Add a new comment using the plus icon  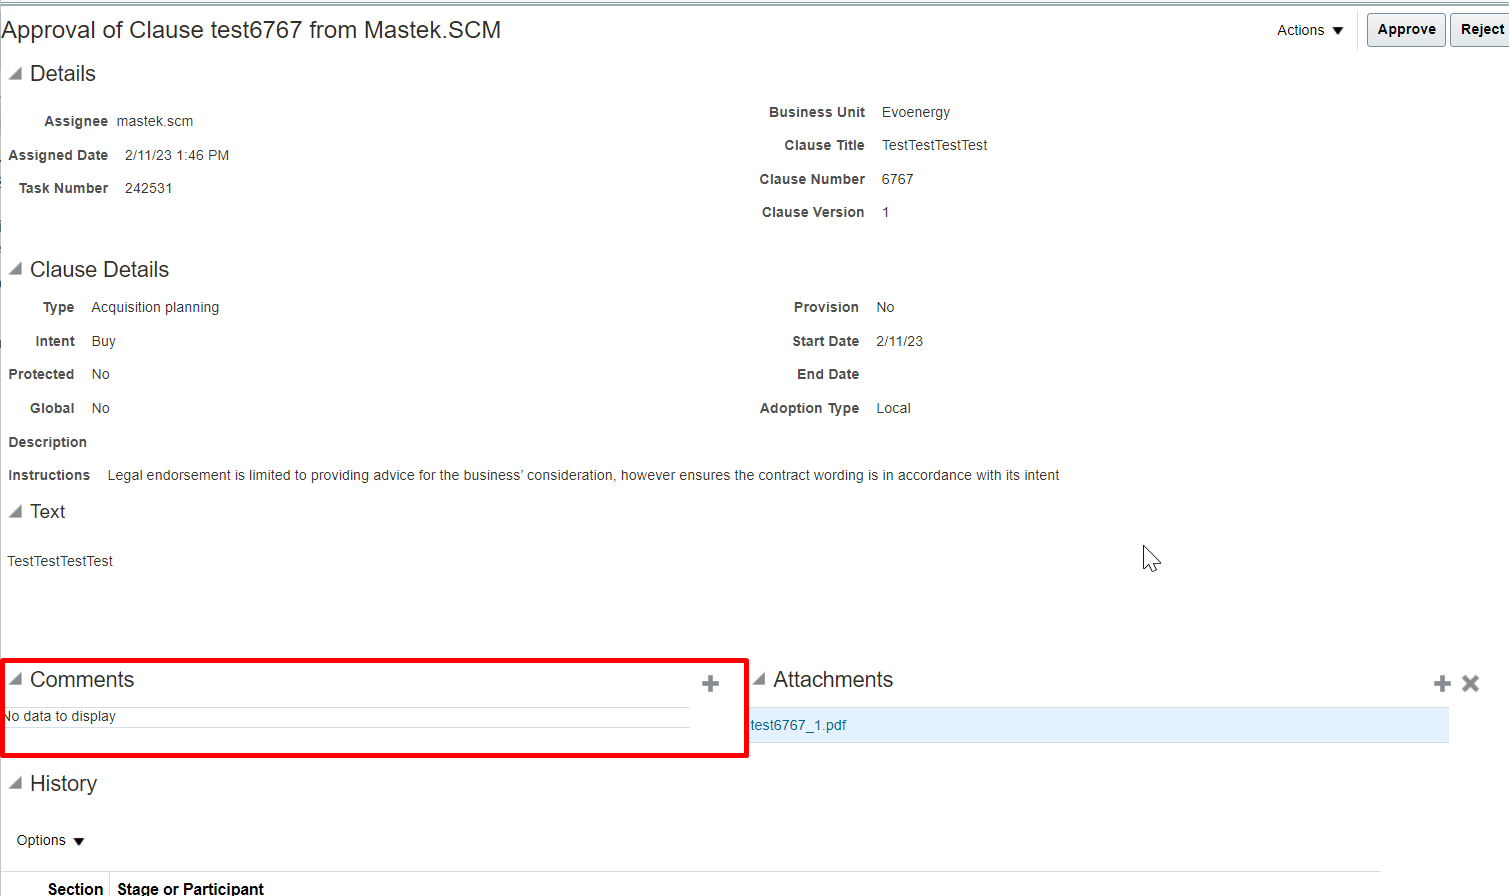pos(710,683)
